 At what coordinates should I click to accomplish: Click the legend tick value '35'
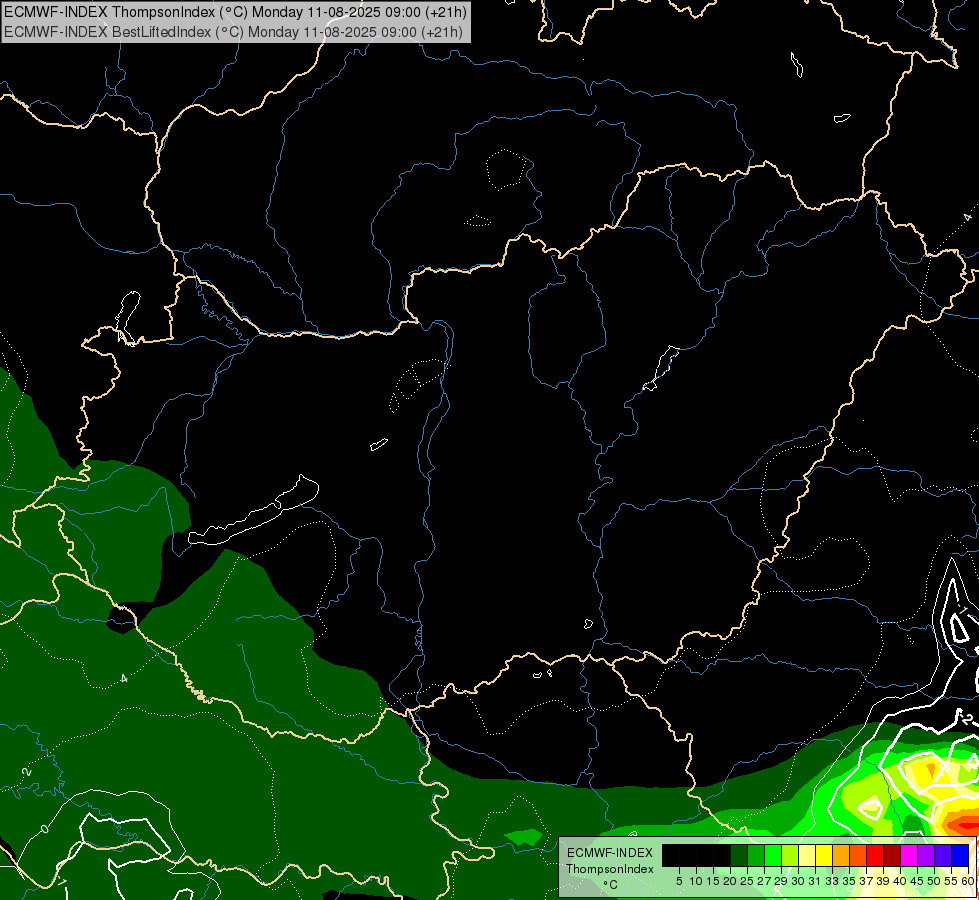pos(849,881)
